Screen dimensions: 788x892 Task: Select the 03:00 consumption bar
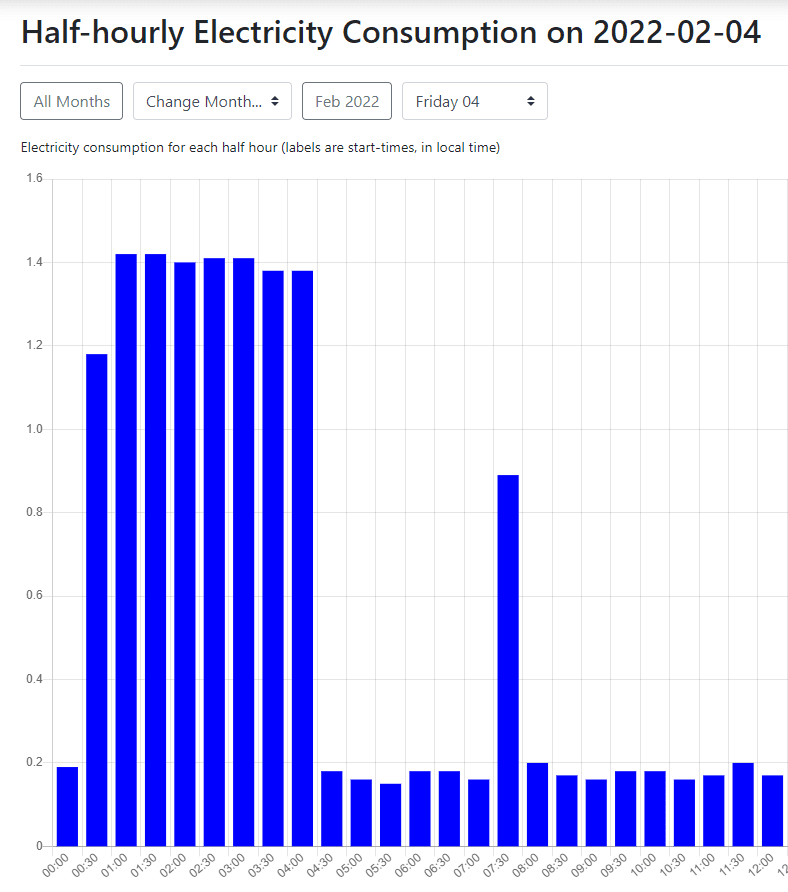pos(244,552)
